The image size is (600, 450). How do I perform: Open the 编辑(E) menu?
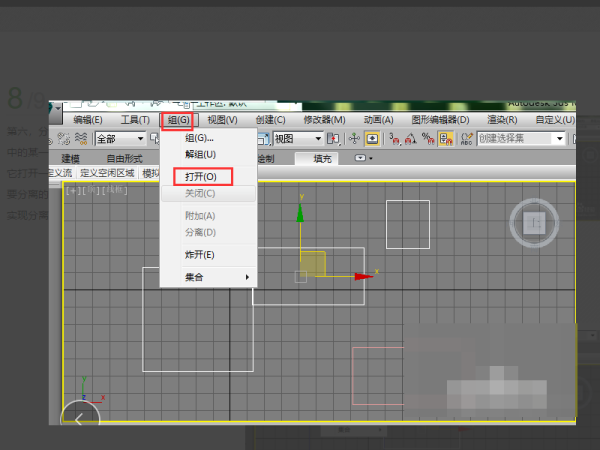[88, 120]
